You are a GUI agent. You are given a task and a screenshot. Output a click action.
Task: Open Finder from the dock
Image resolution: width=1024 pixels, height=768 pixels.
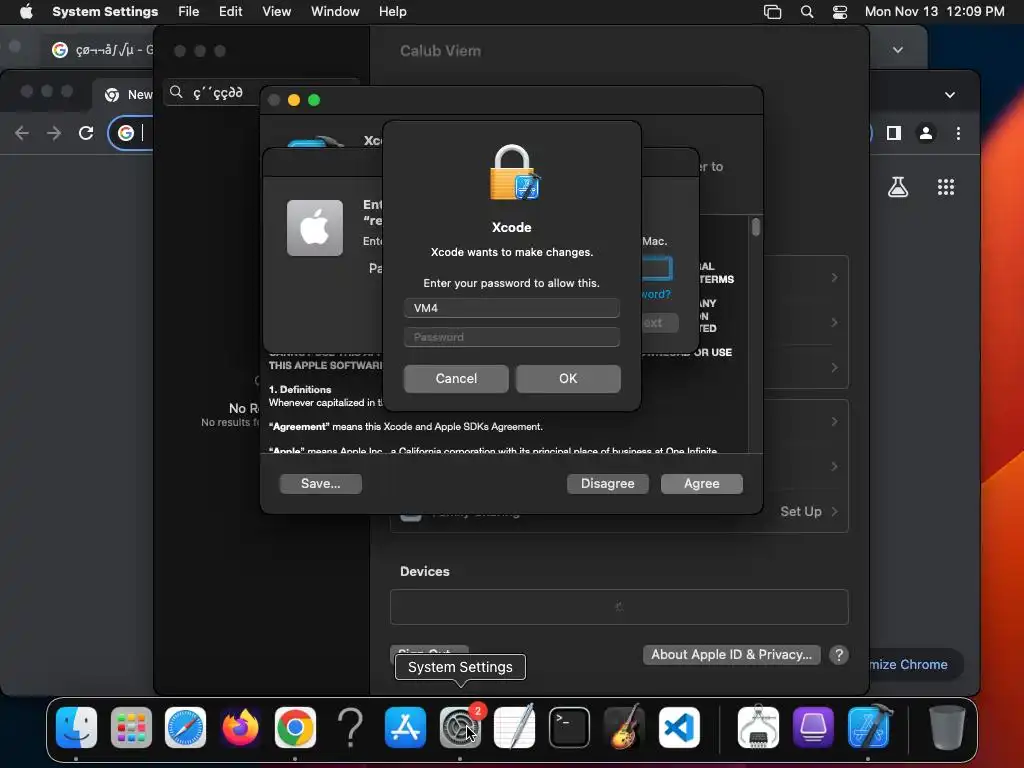pyautogui.click(x=76, y=727)
